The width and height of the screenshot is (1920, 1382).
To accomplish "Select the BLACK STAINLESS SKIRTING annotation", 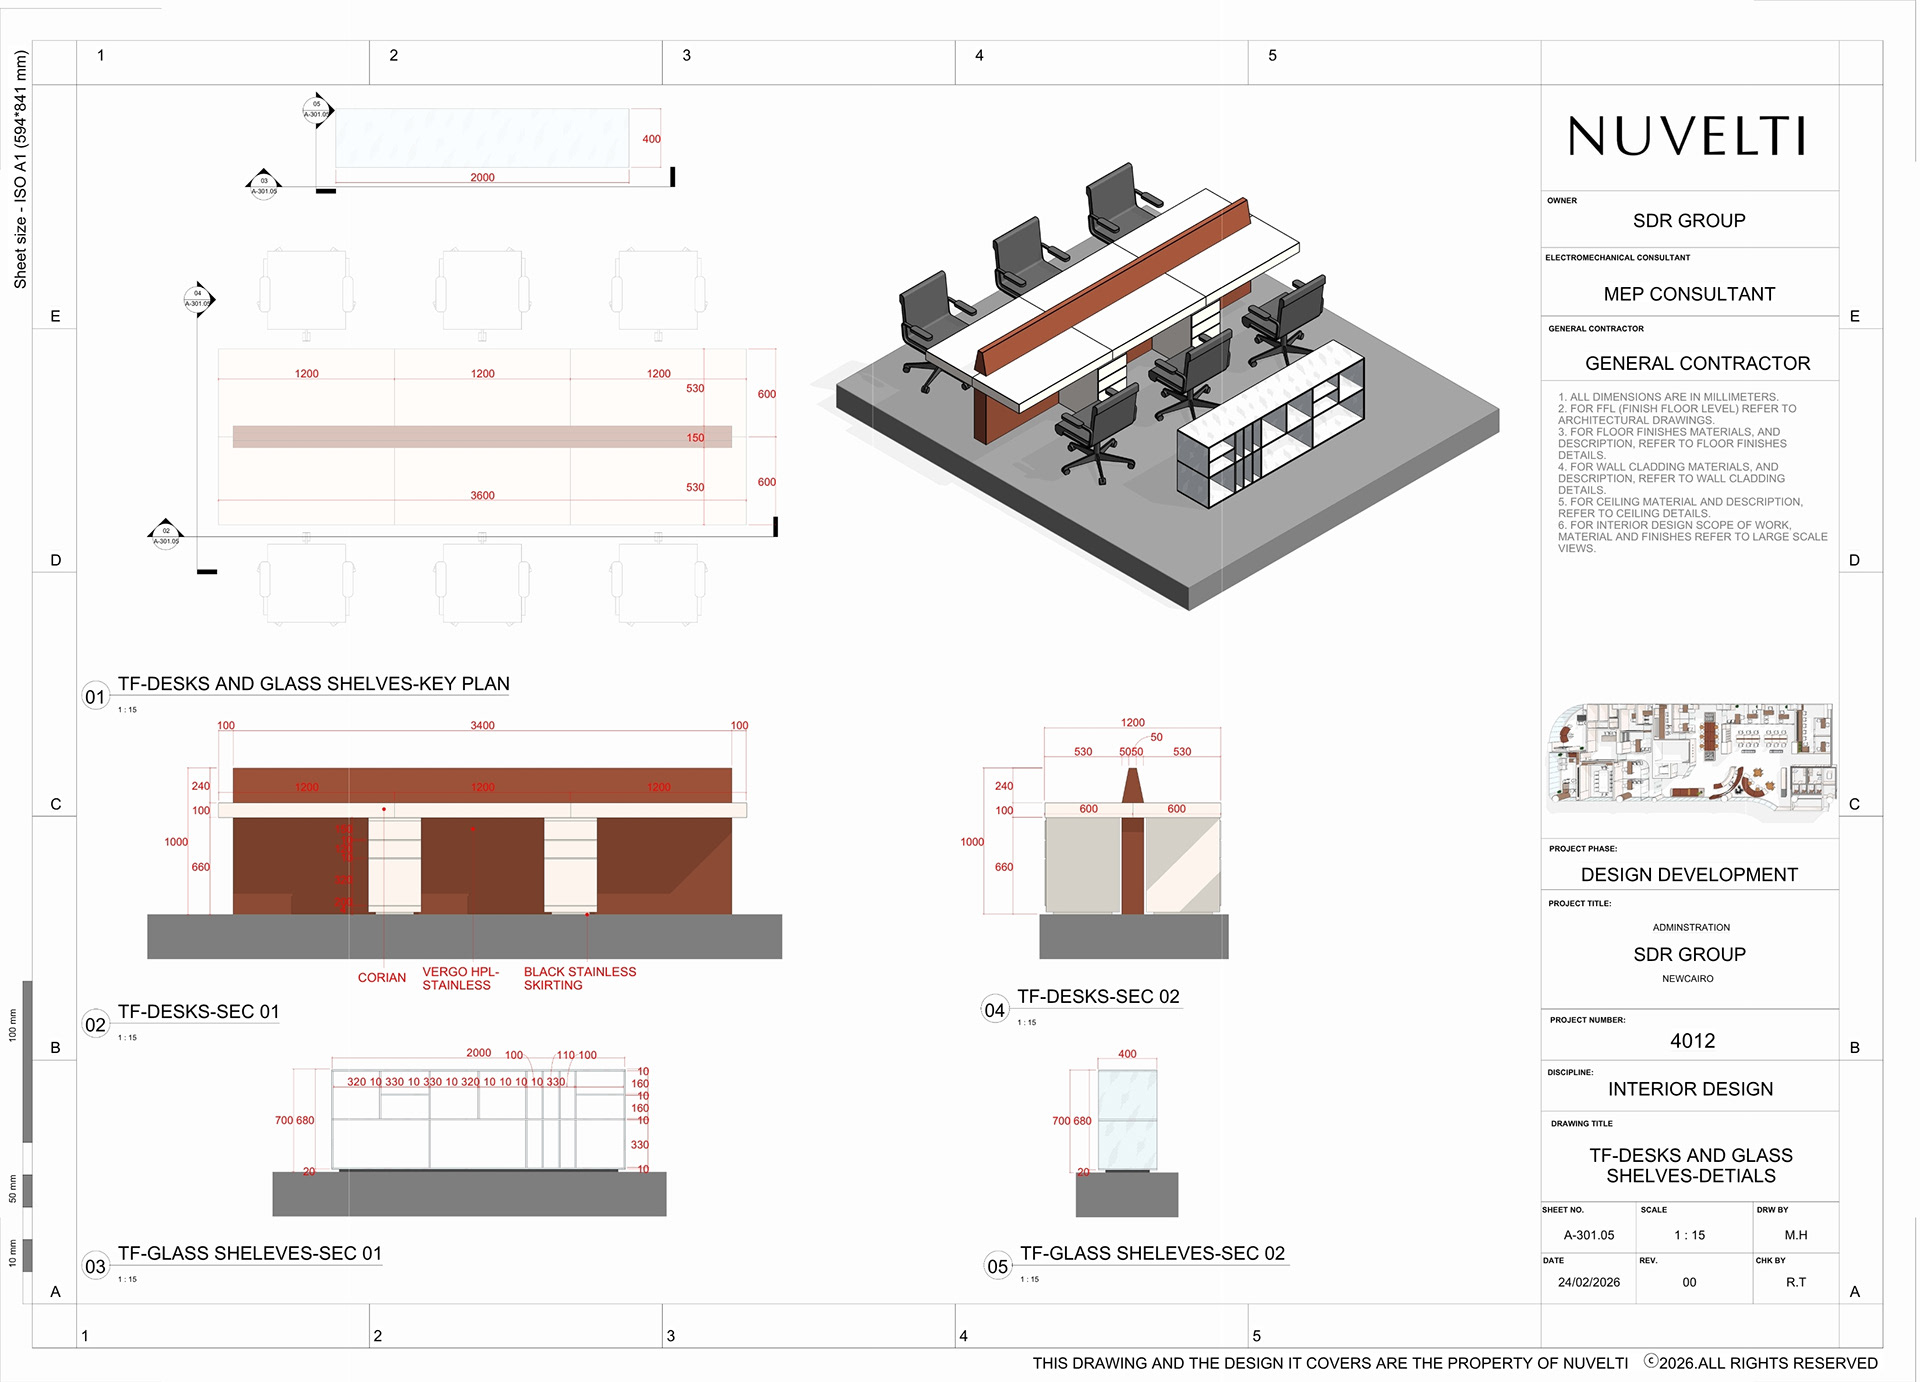I will (x=580, y=978).
